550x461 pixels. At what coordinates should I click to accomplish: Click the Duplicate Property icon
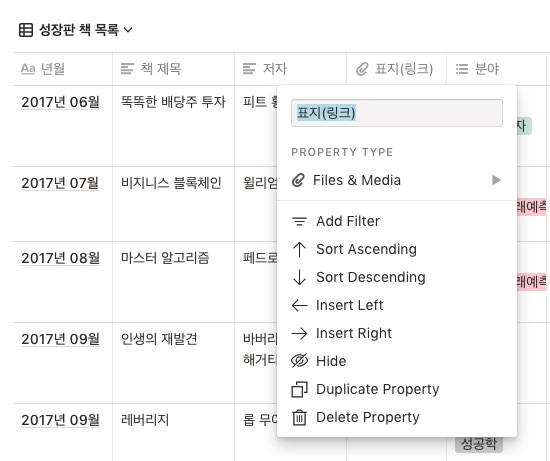[299, 389]
